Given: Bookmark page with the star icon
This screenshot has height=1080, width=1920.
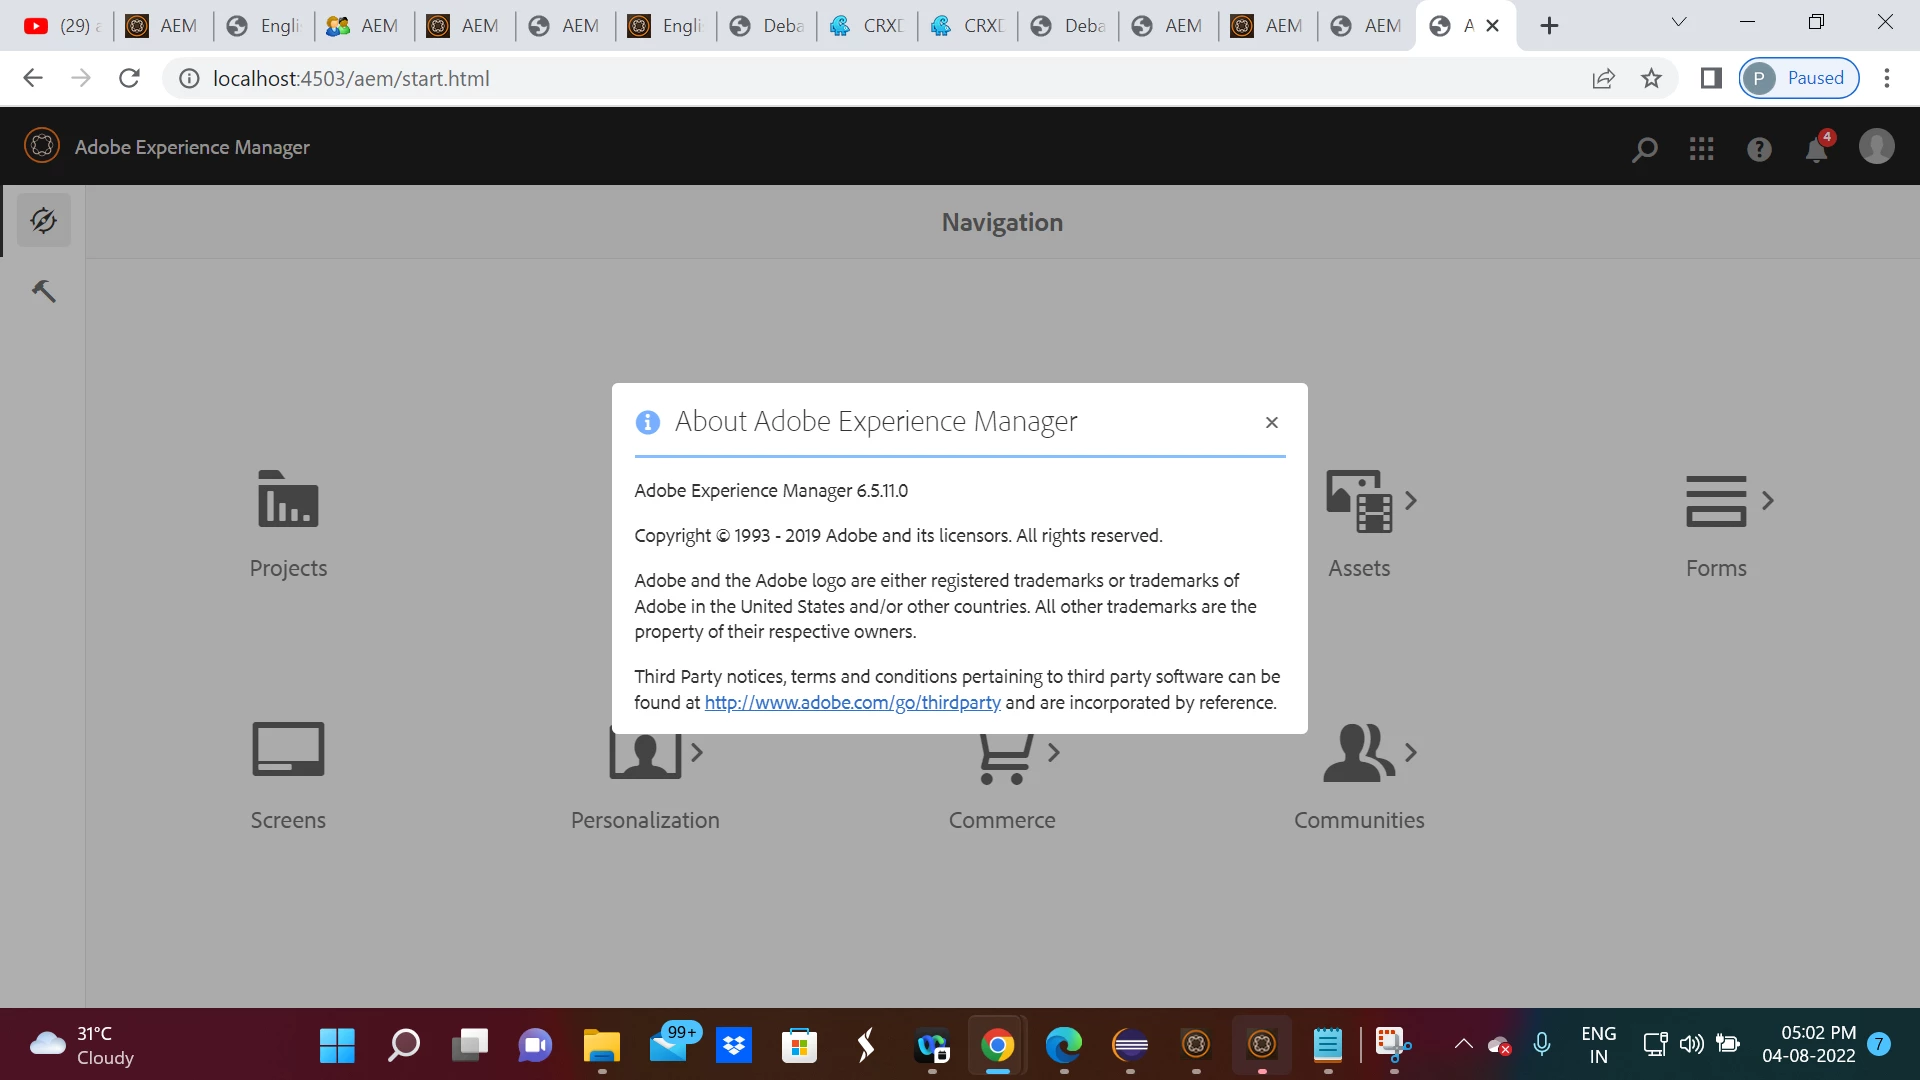Looking at the screenshot, I should click(x=1651, y=78).
